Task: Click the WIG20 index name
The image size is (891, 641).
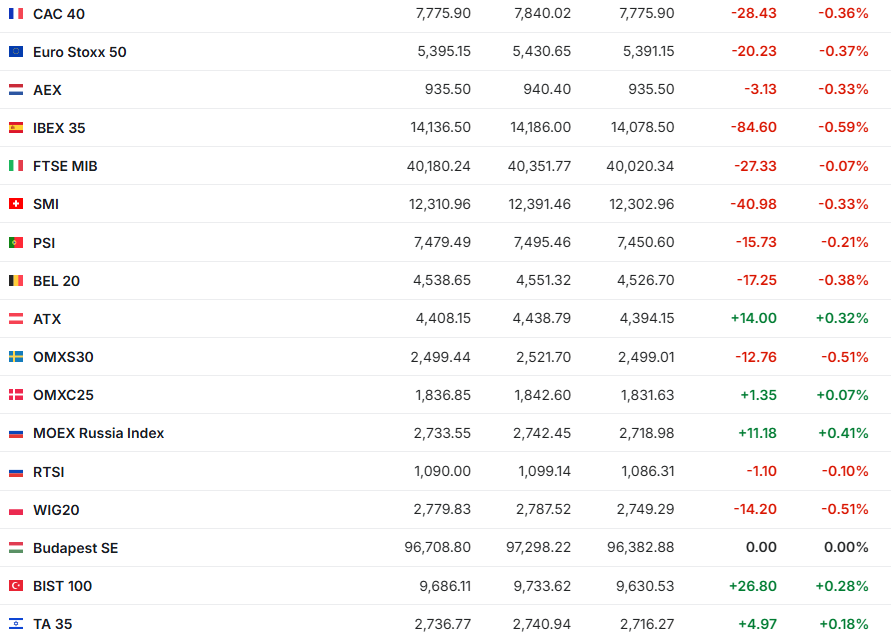Action: click(x=56, y=510)
